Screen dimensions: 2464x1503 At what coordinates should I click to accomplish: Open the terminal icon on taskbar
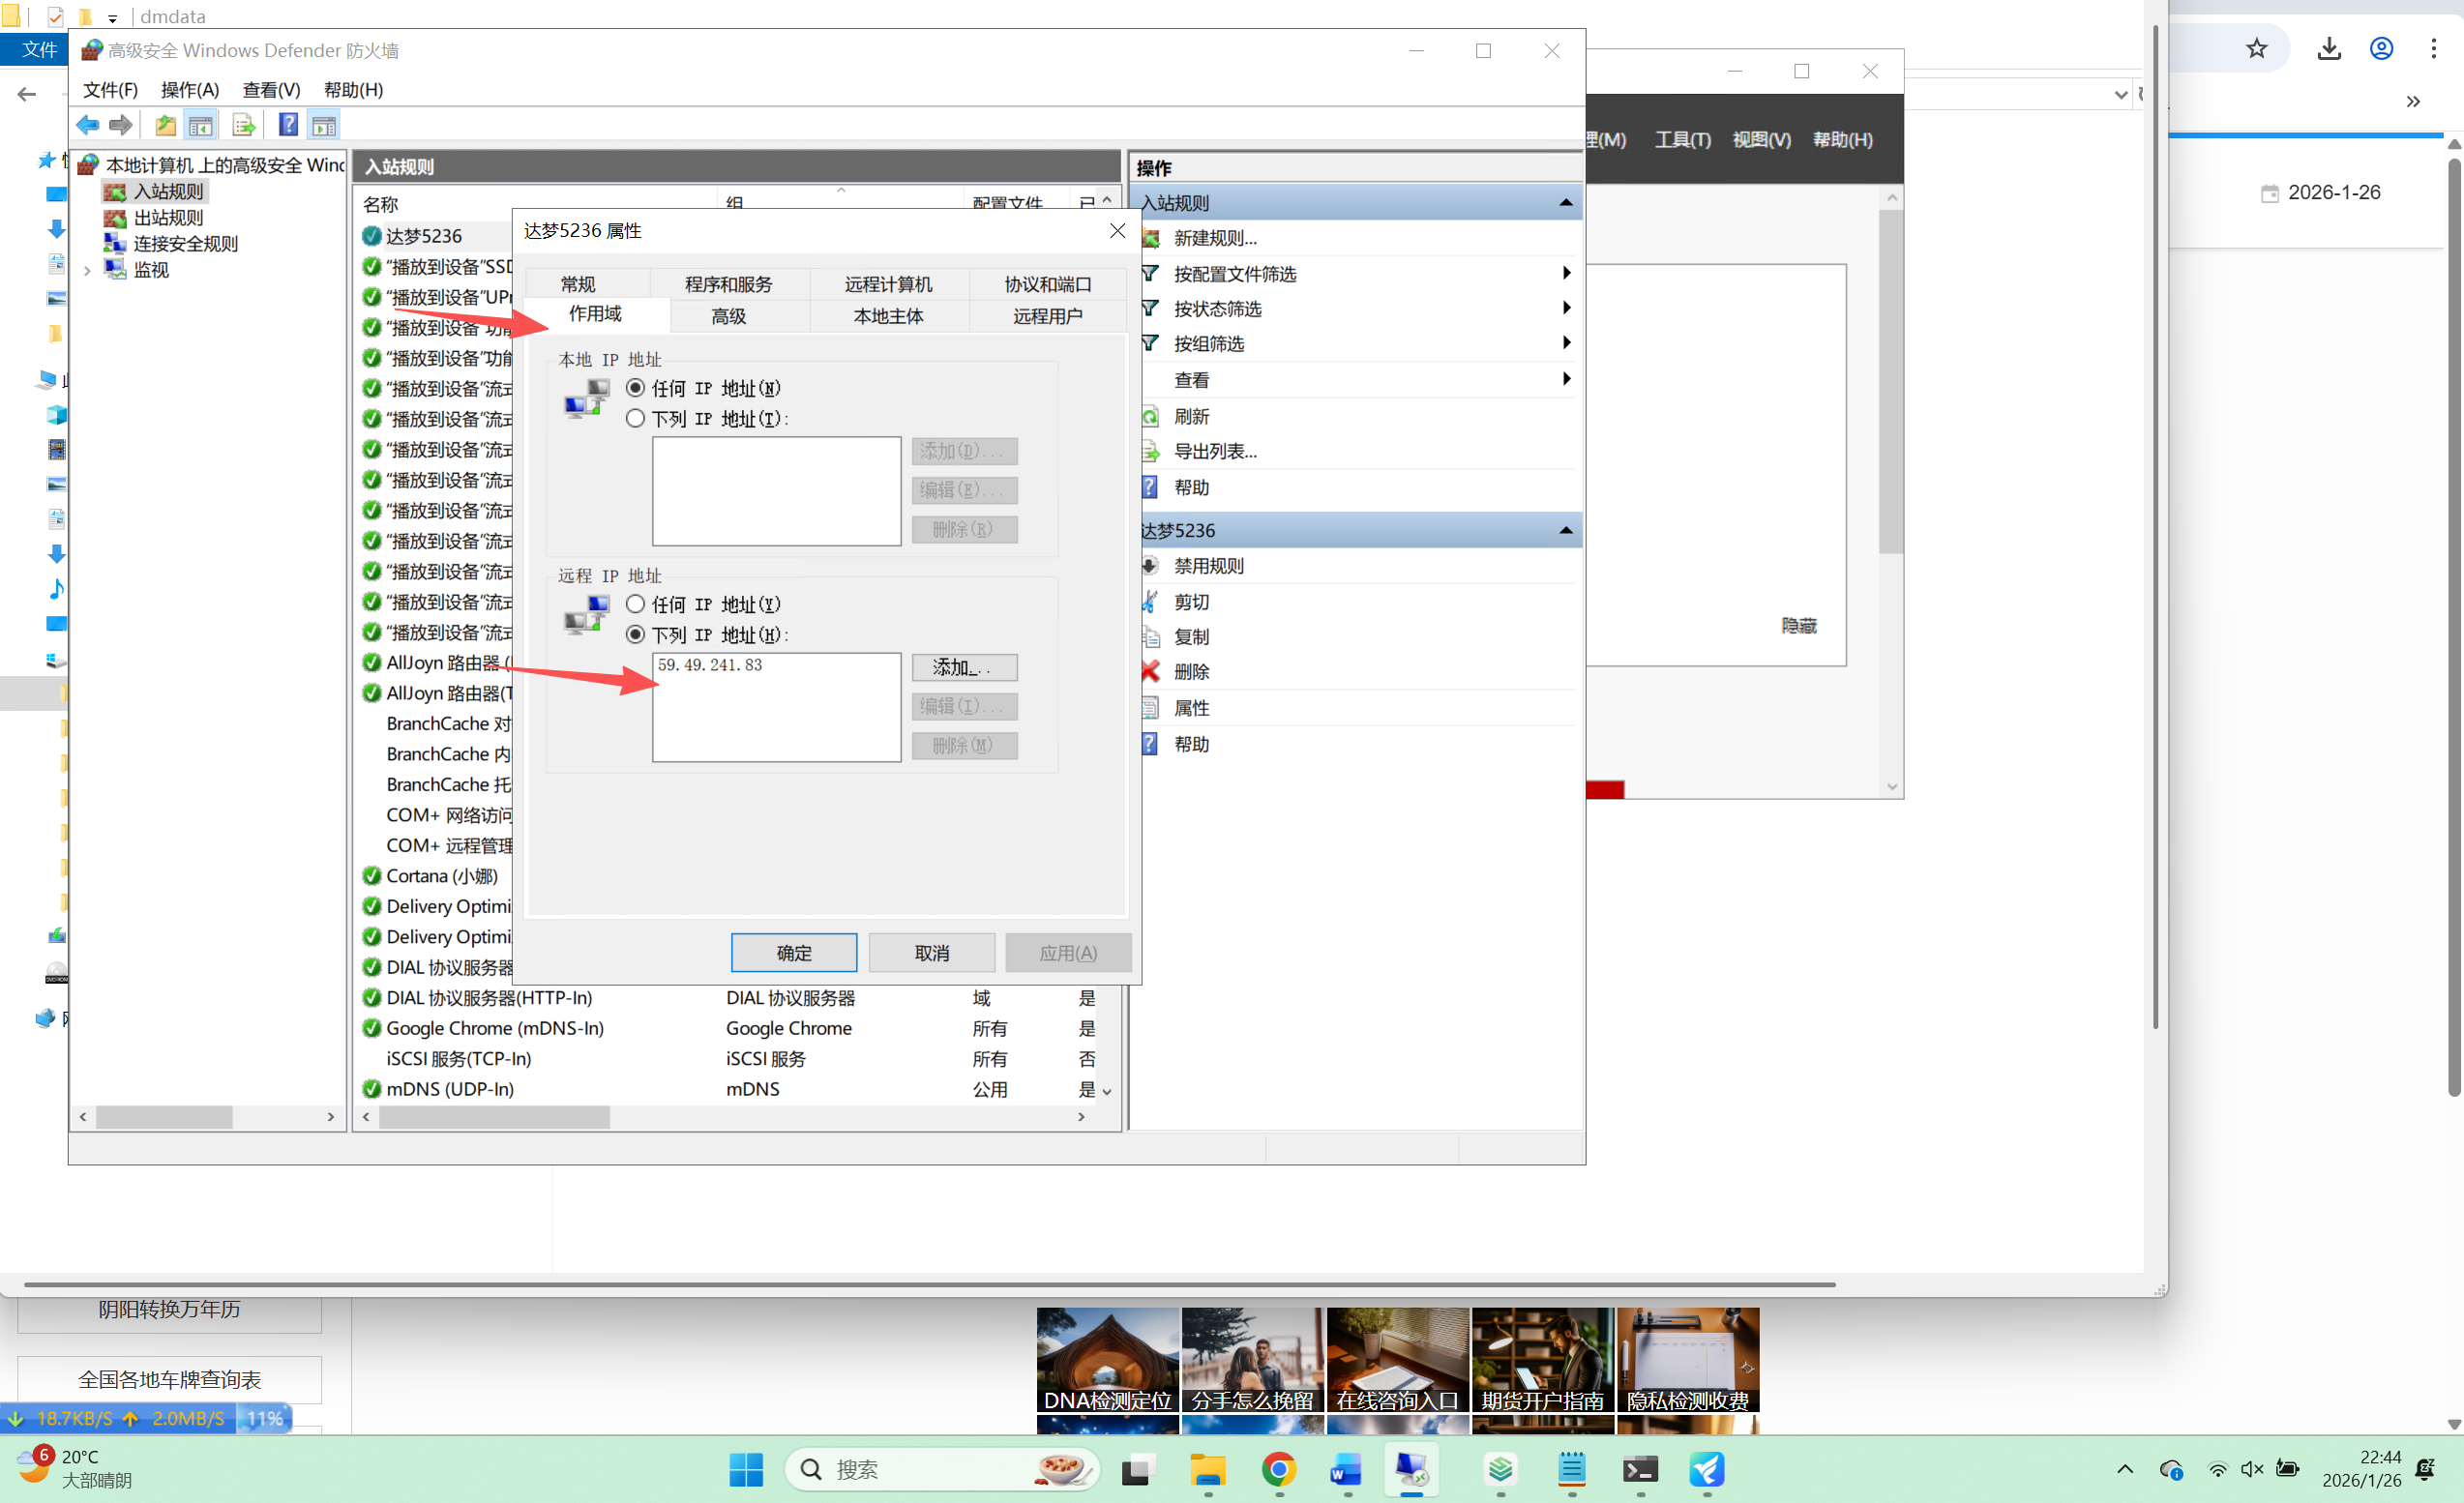1640,1469
